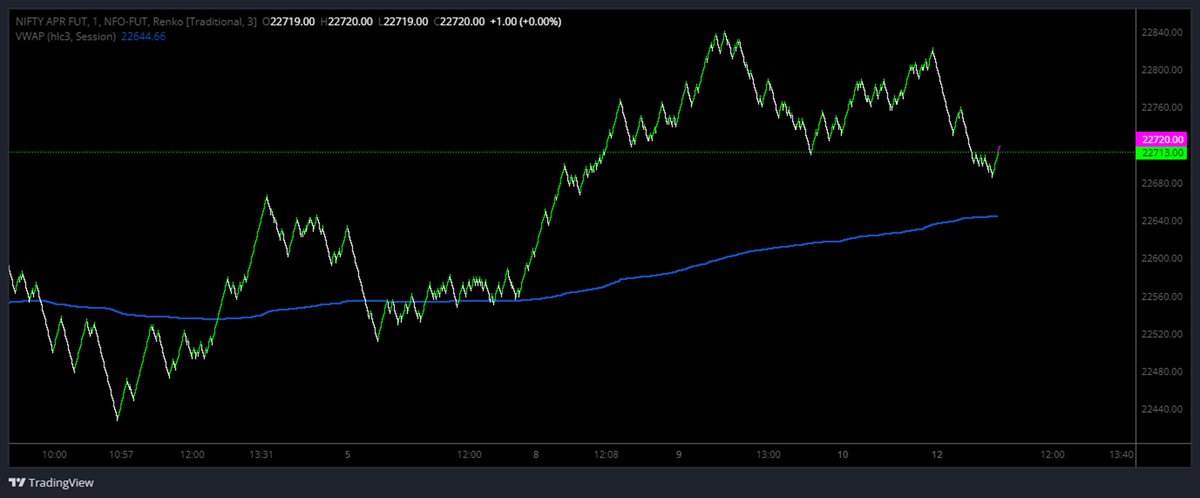
Task: Click the 13:00 time axis label
Action: (x=767, y=454)
